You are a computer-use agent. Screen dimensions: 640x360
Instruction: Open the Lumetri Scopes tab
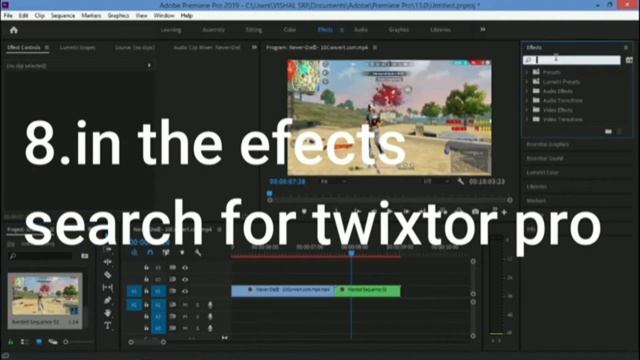(78, 48)
